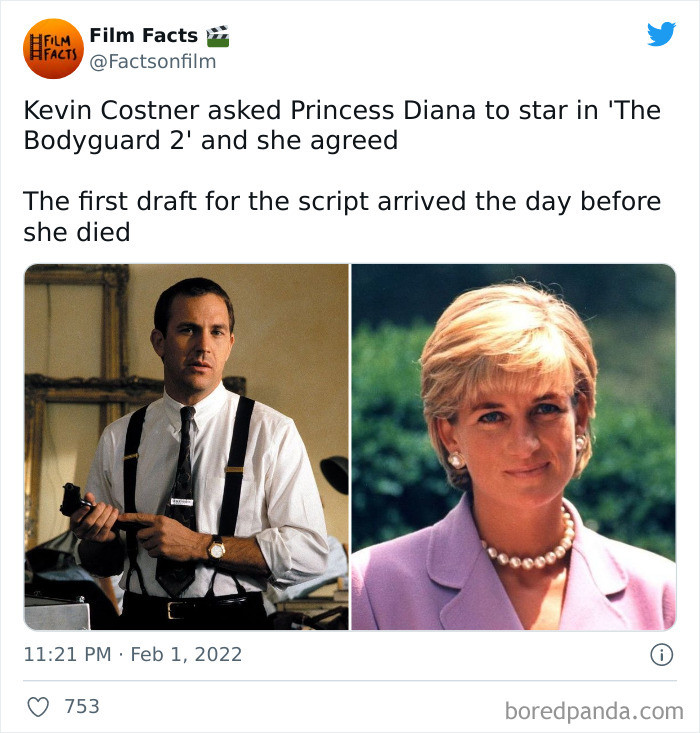700x733 pixels.
Task: Visit the @Factsonfilm handle
Action: point(152,62)
